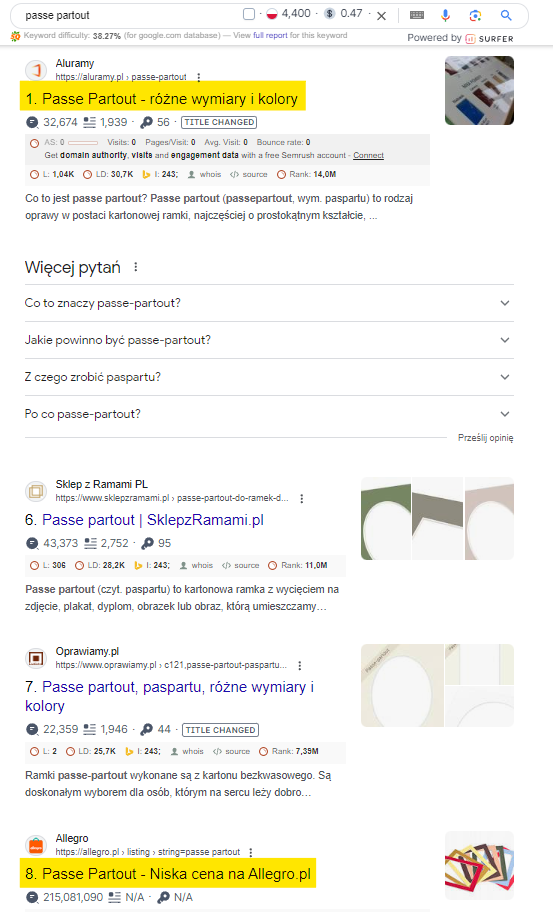Expand question Po co passe-partout?
Screen dimensions: 553x912
269,414
